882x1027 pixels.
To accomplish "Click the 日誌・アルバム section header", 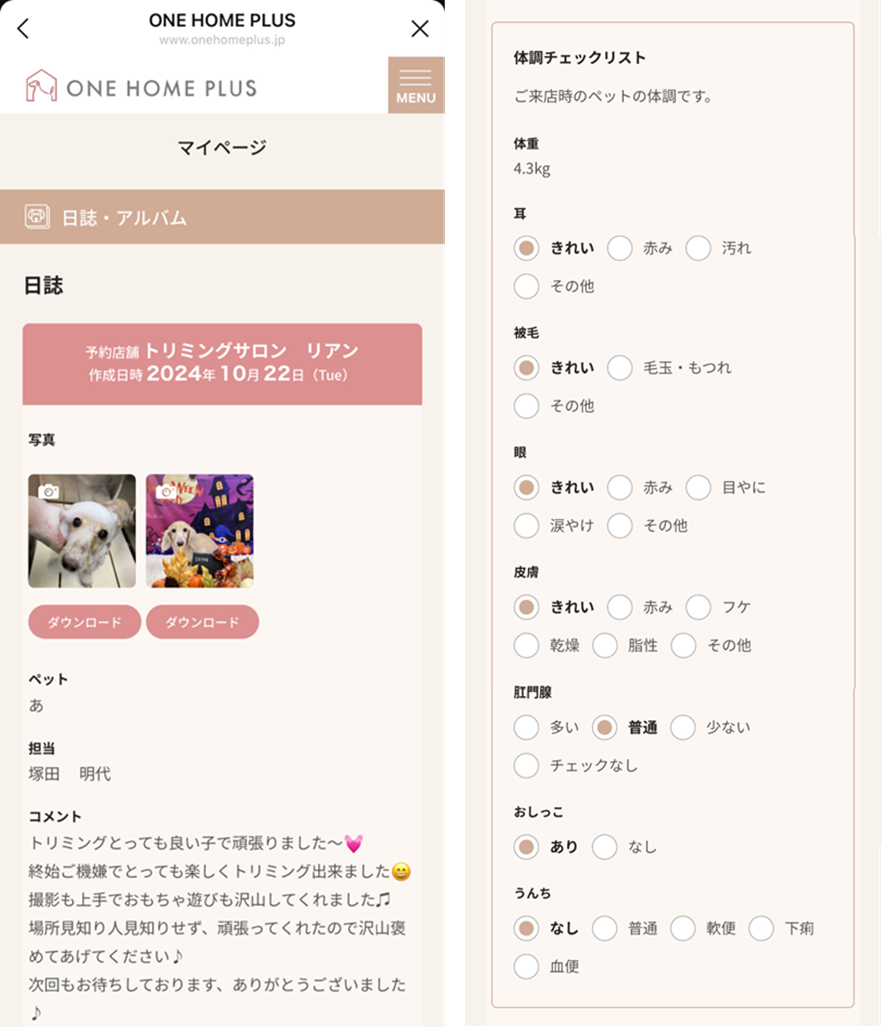I will (x=222, y=217).
